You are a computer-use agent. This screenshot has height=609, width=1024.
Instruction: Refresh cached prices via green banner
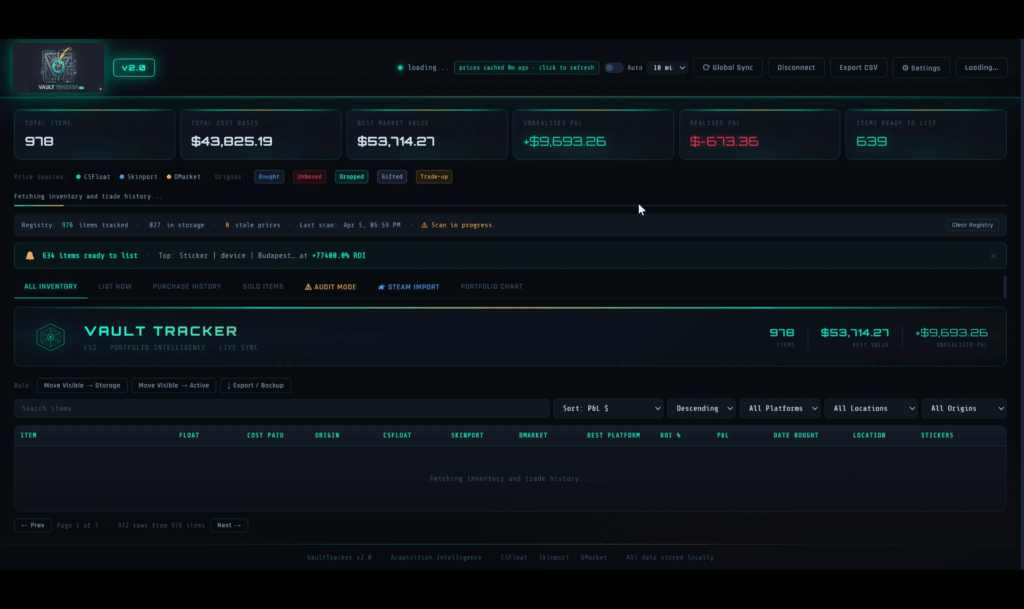(x=526, y=68)
